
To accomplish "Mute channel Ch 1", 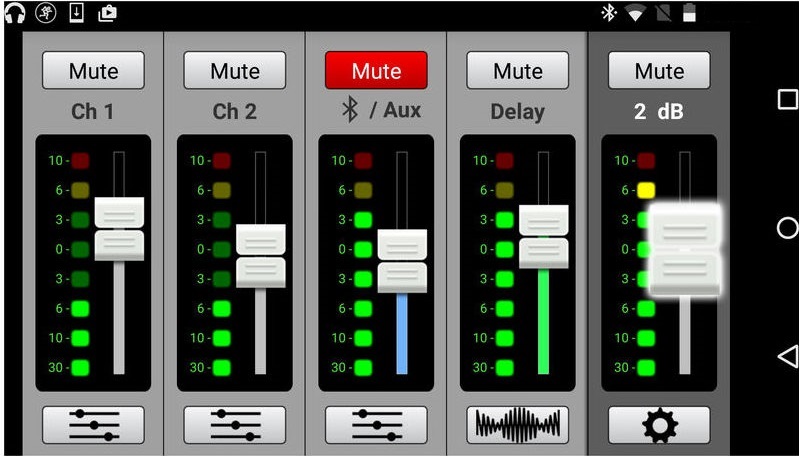I will pyautogui.click(x=93, y=70).
